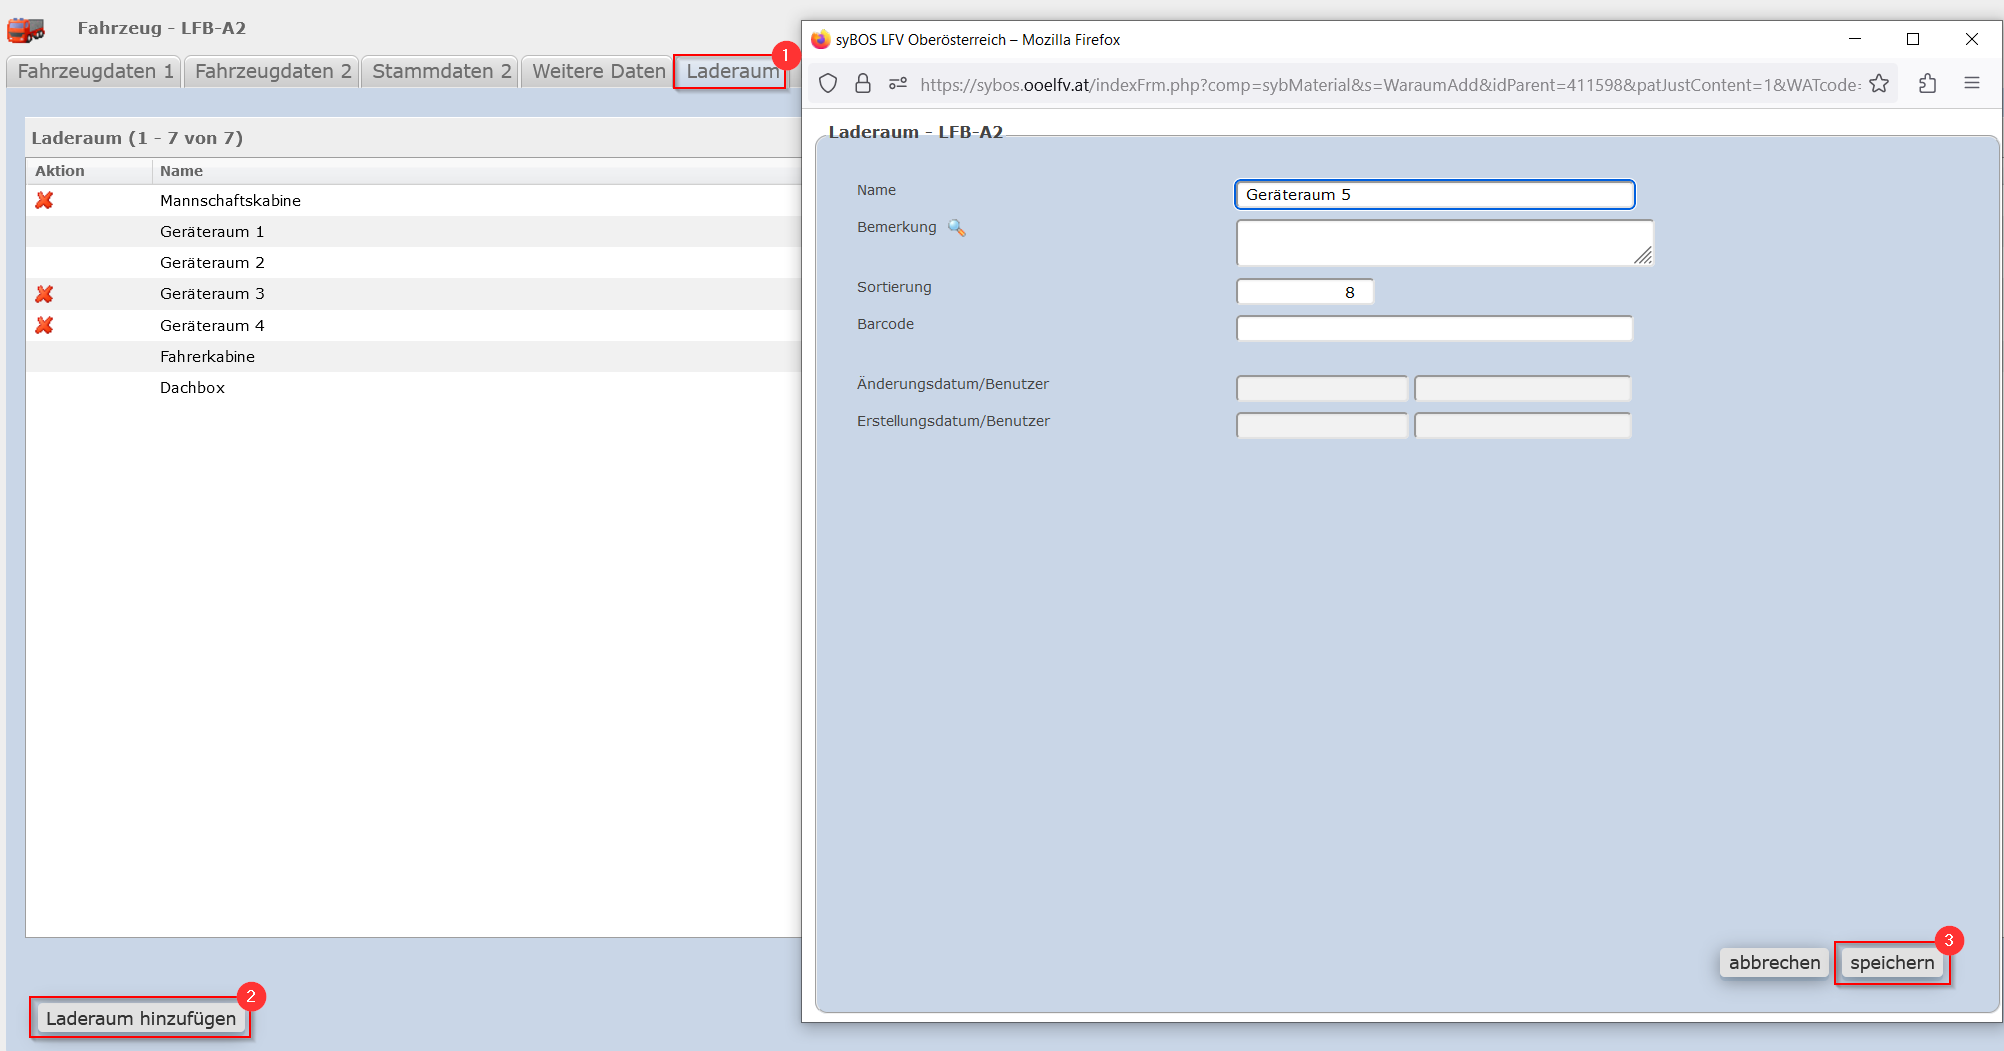Open the Firefox hamburger application menu
Screen dimensions: 2004x1051
point(1972,84)
